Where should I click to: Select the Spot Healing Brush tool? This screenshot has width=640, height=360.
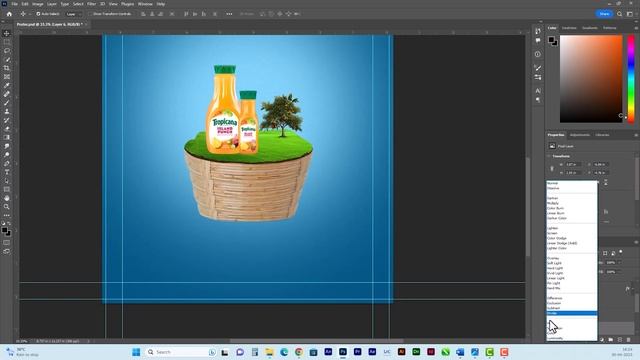(7, 94)
